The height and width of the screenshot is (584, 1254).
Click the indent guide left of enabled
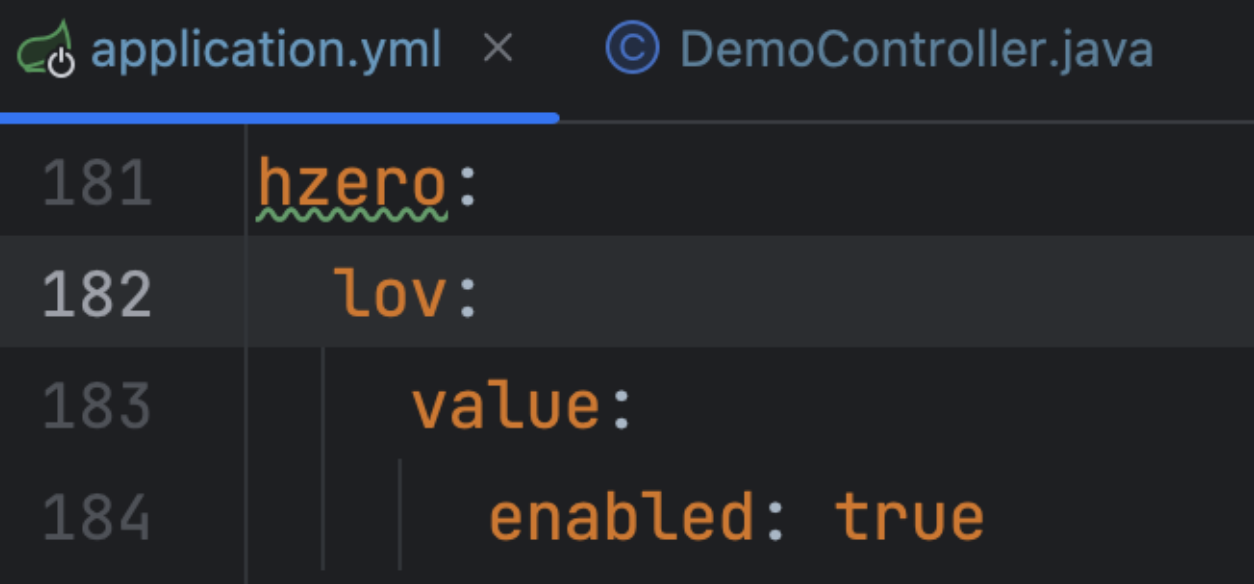[400, 518]
